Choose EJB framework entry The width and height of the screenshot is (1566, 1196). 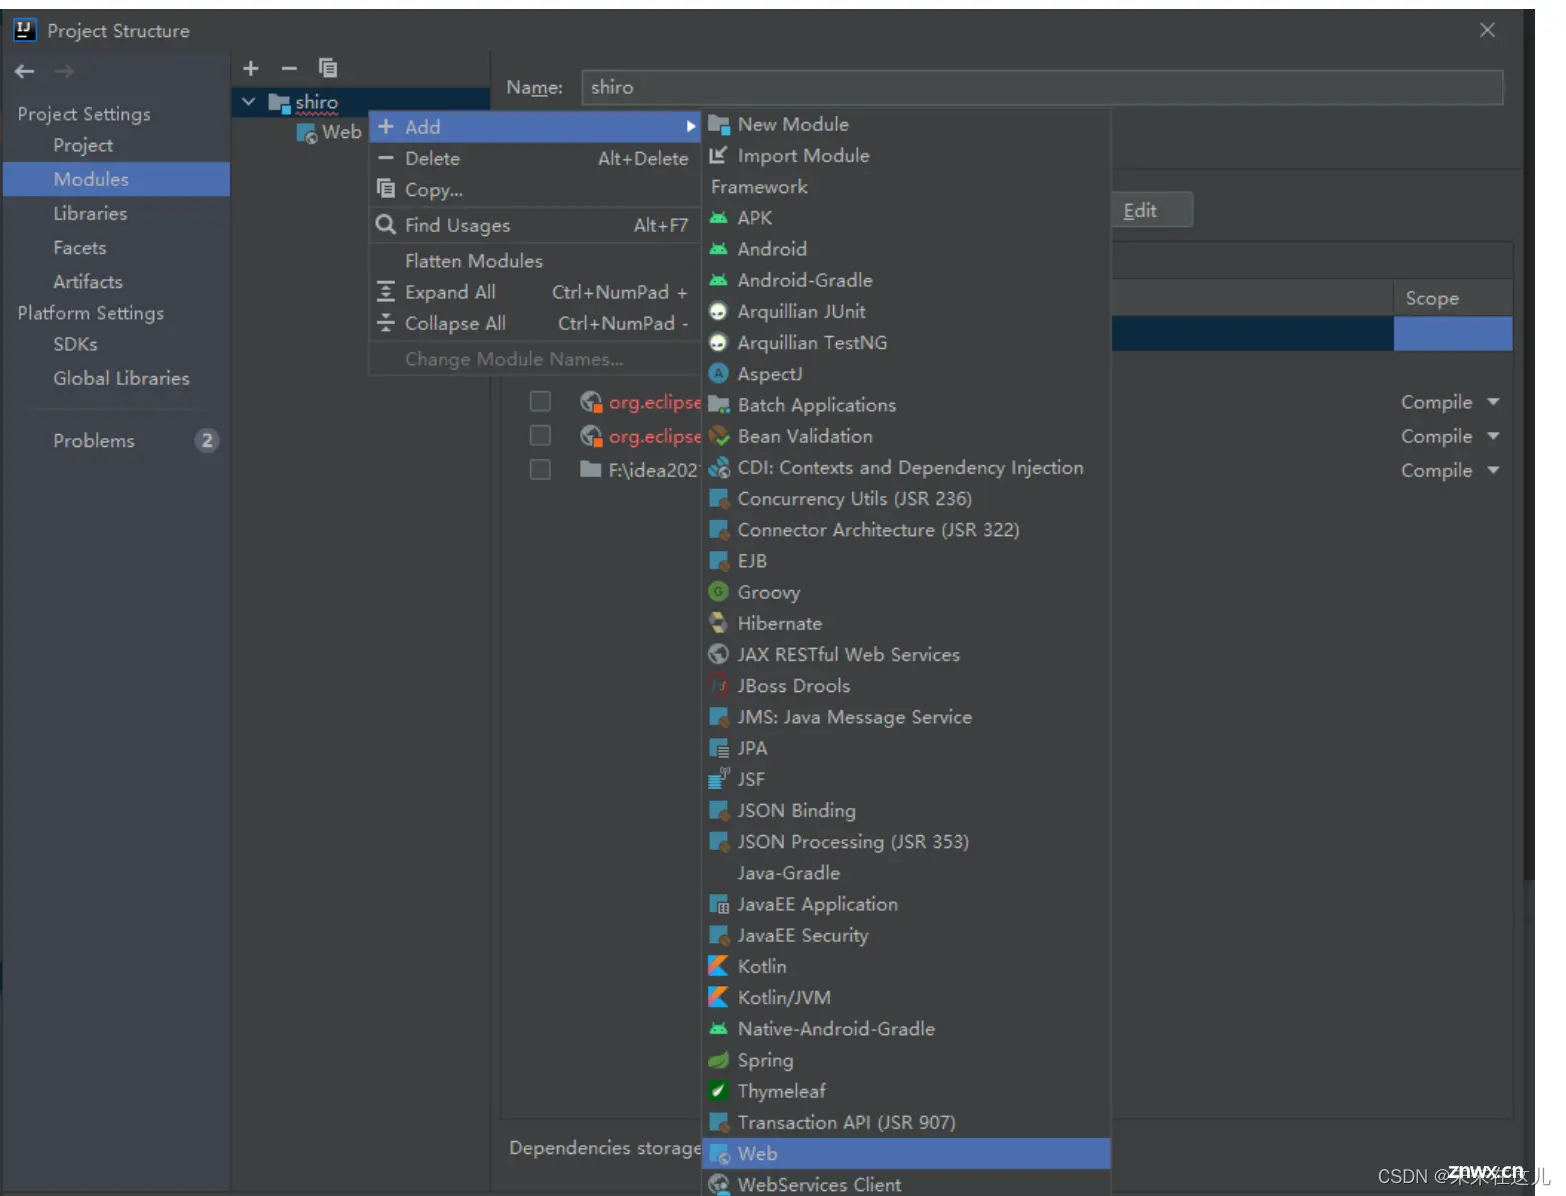point(906,561)
